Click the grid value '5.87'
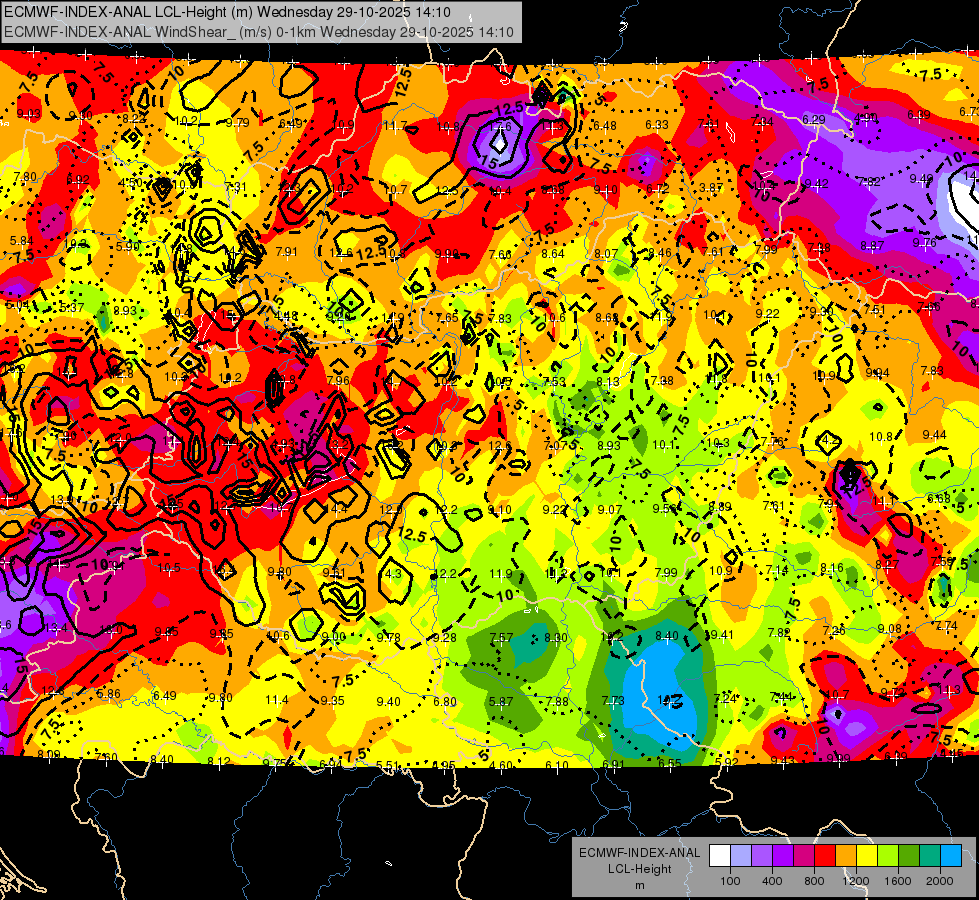The image size is (979, 900). pos(501,702)
